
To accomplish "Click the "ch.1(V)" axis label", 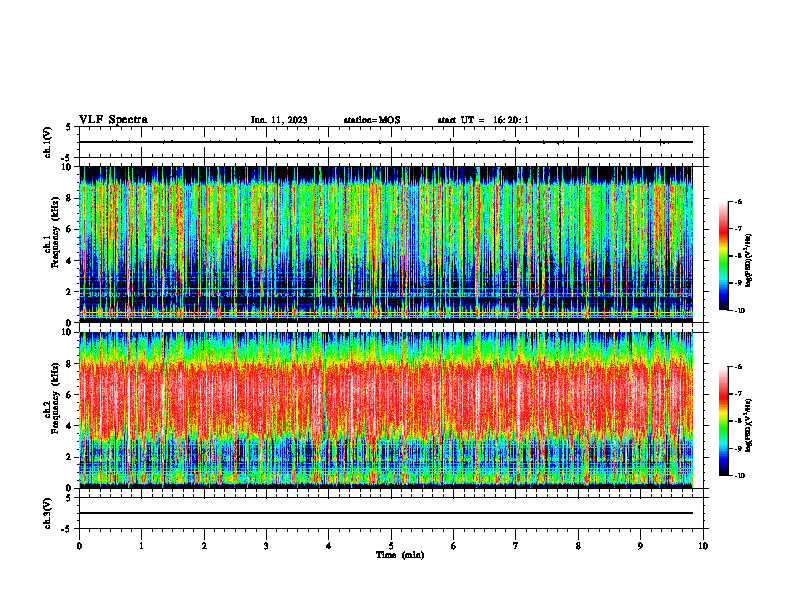I will point(48,142).
